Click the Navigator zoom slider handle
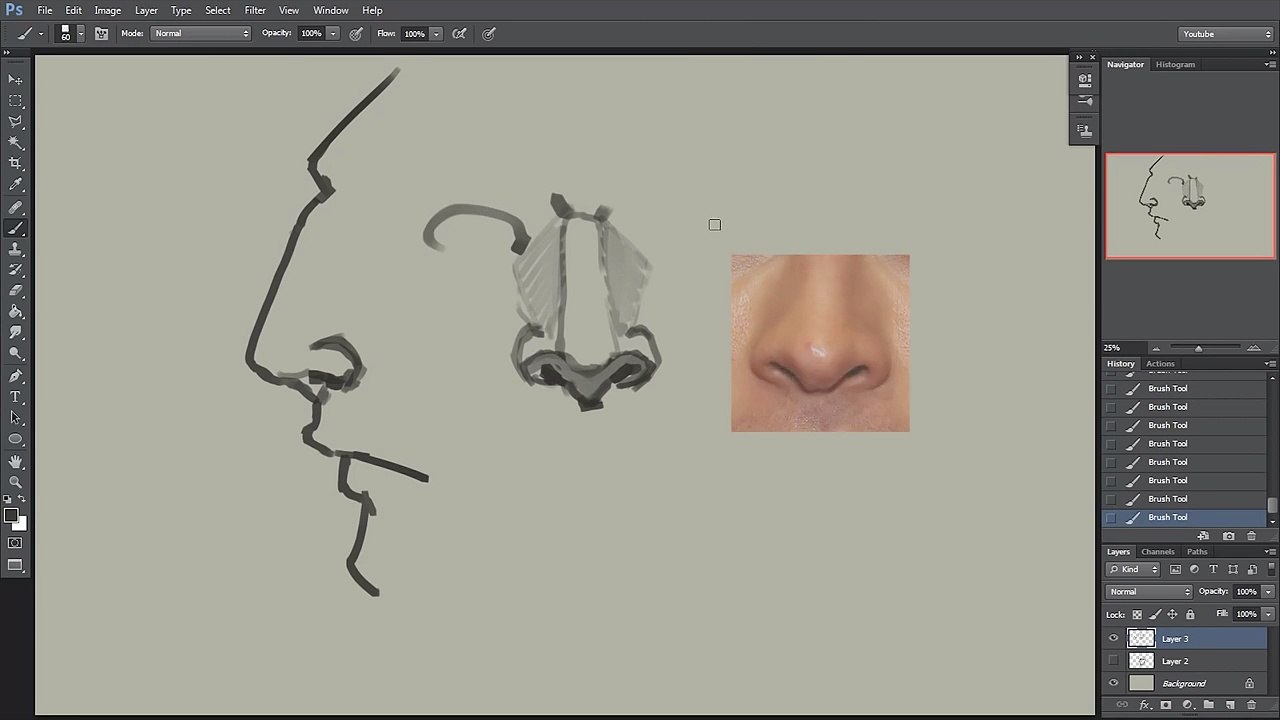Viewport: 1280px width, 720px height. (x=1198, y=348)
